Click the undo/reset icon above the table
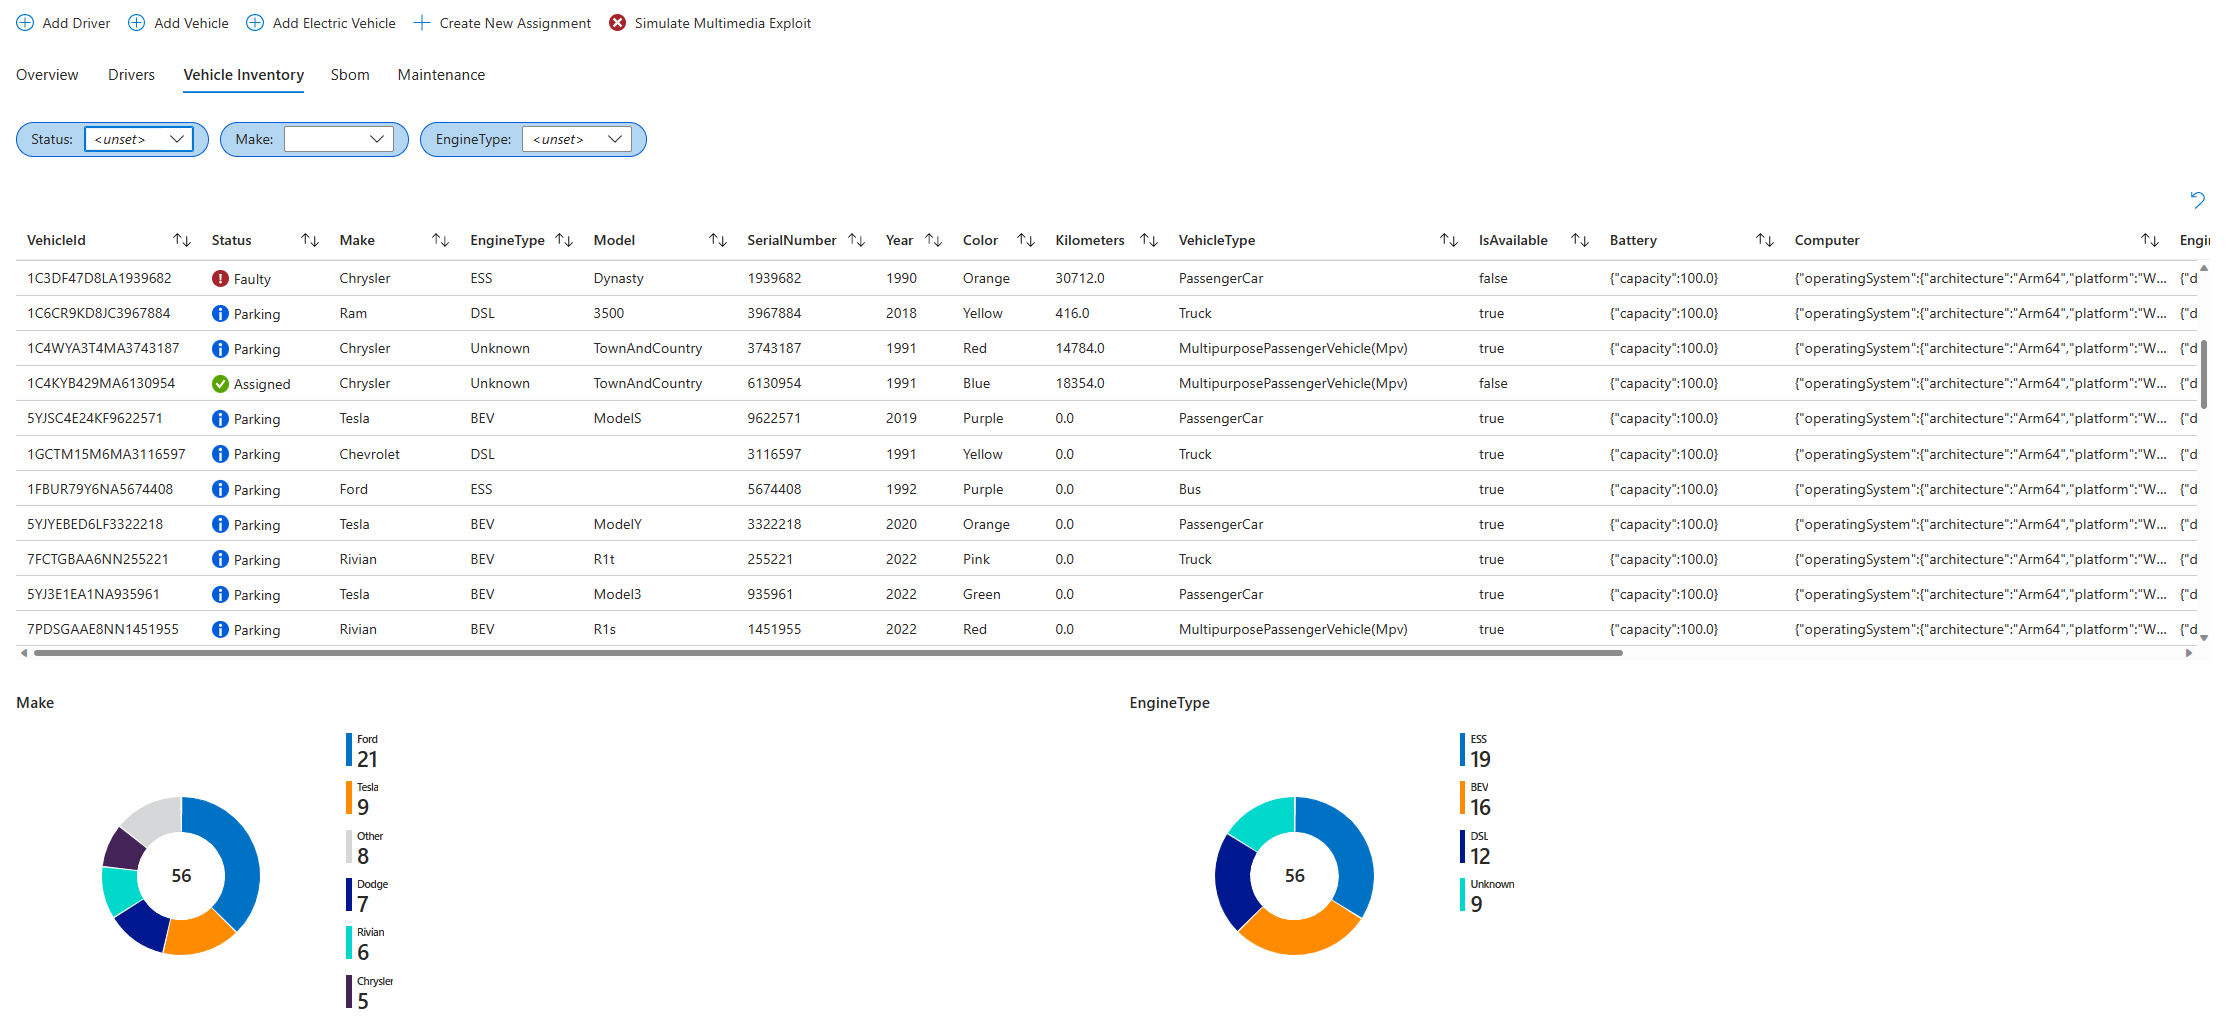Image resolution: width=2229 pixels, height=1021 pixels. (x=2197, y=200)
